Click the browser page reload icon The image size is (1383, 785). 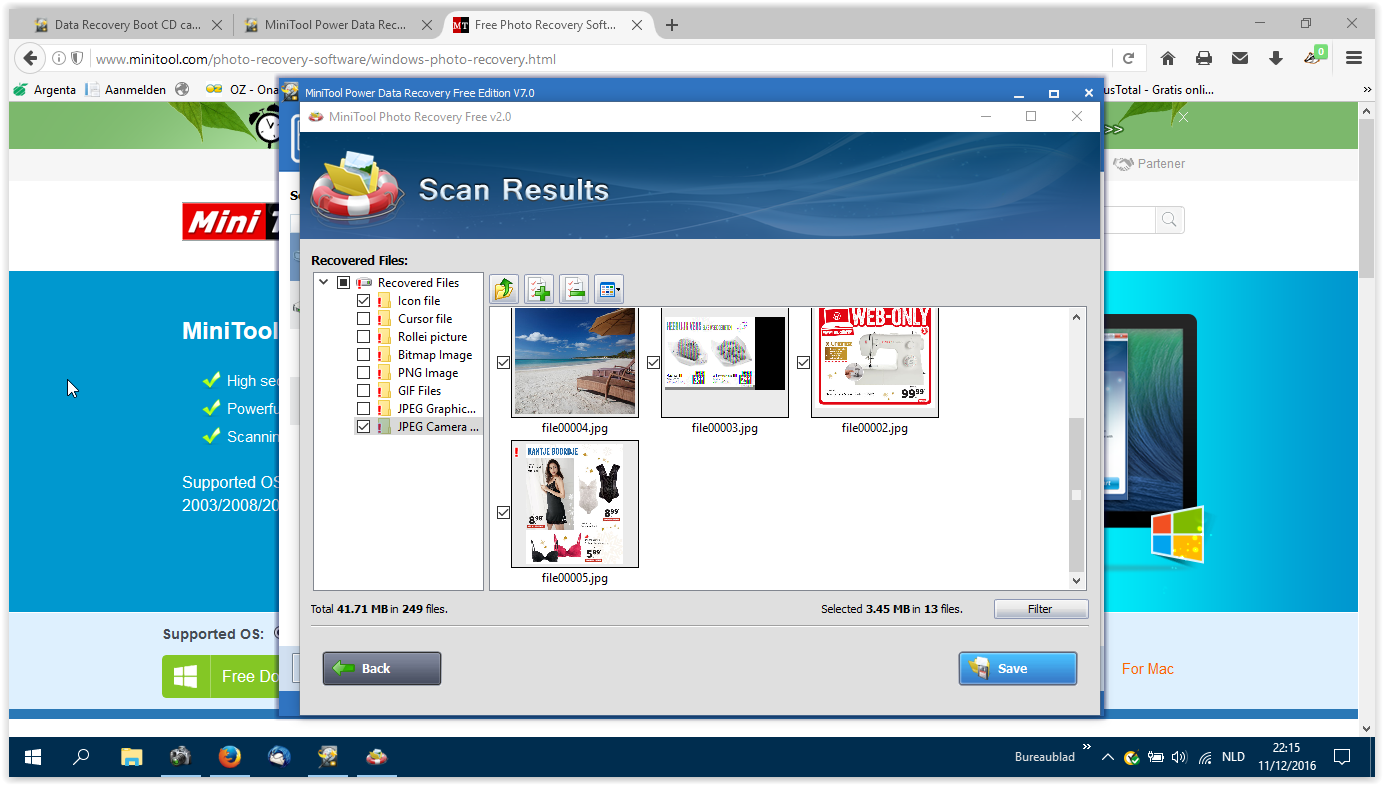1128,58
